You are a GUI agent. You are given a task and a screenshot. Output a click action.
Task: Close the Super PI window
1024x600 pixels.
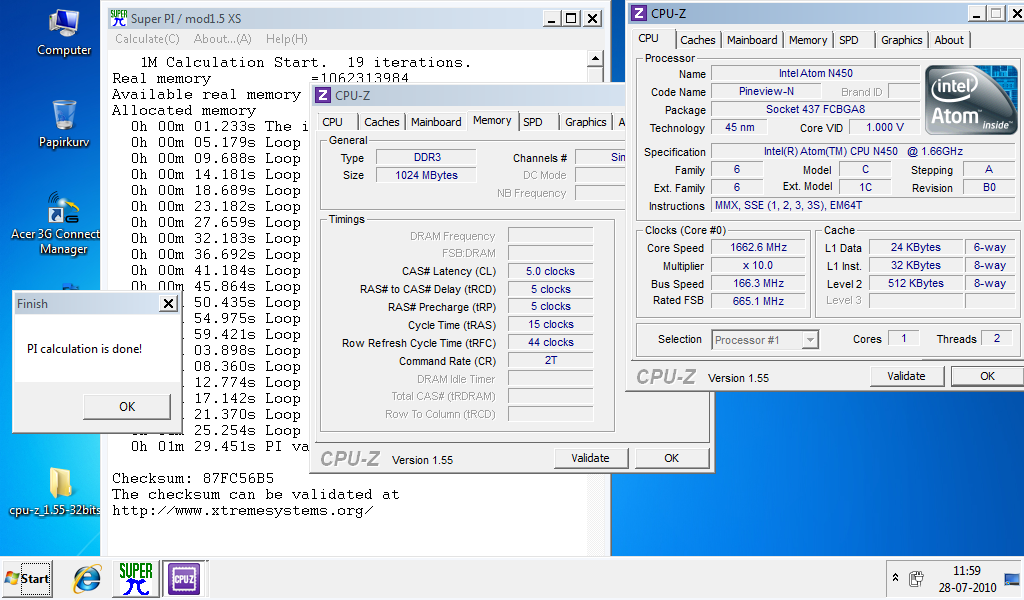(592, 18)
